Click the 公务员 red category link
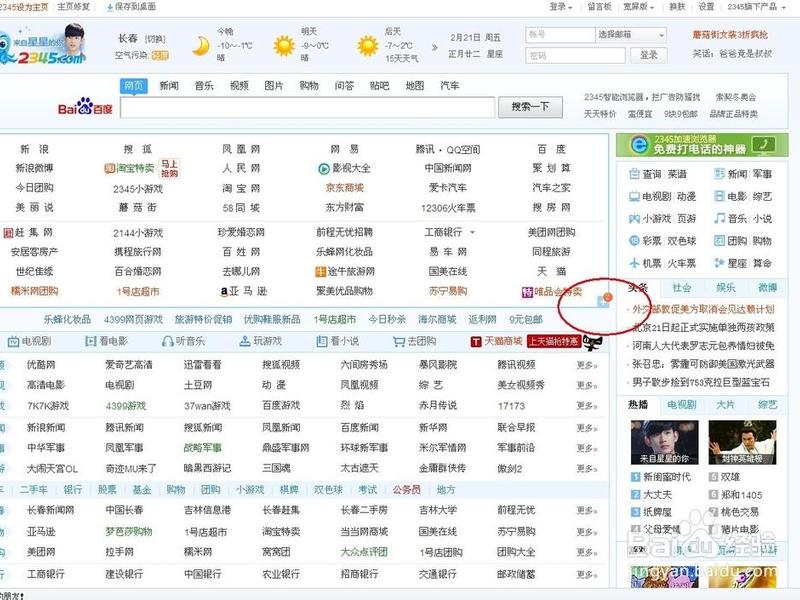The image size is (800, 600). tap(407, 490)
